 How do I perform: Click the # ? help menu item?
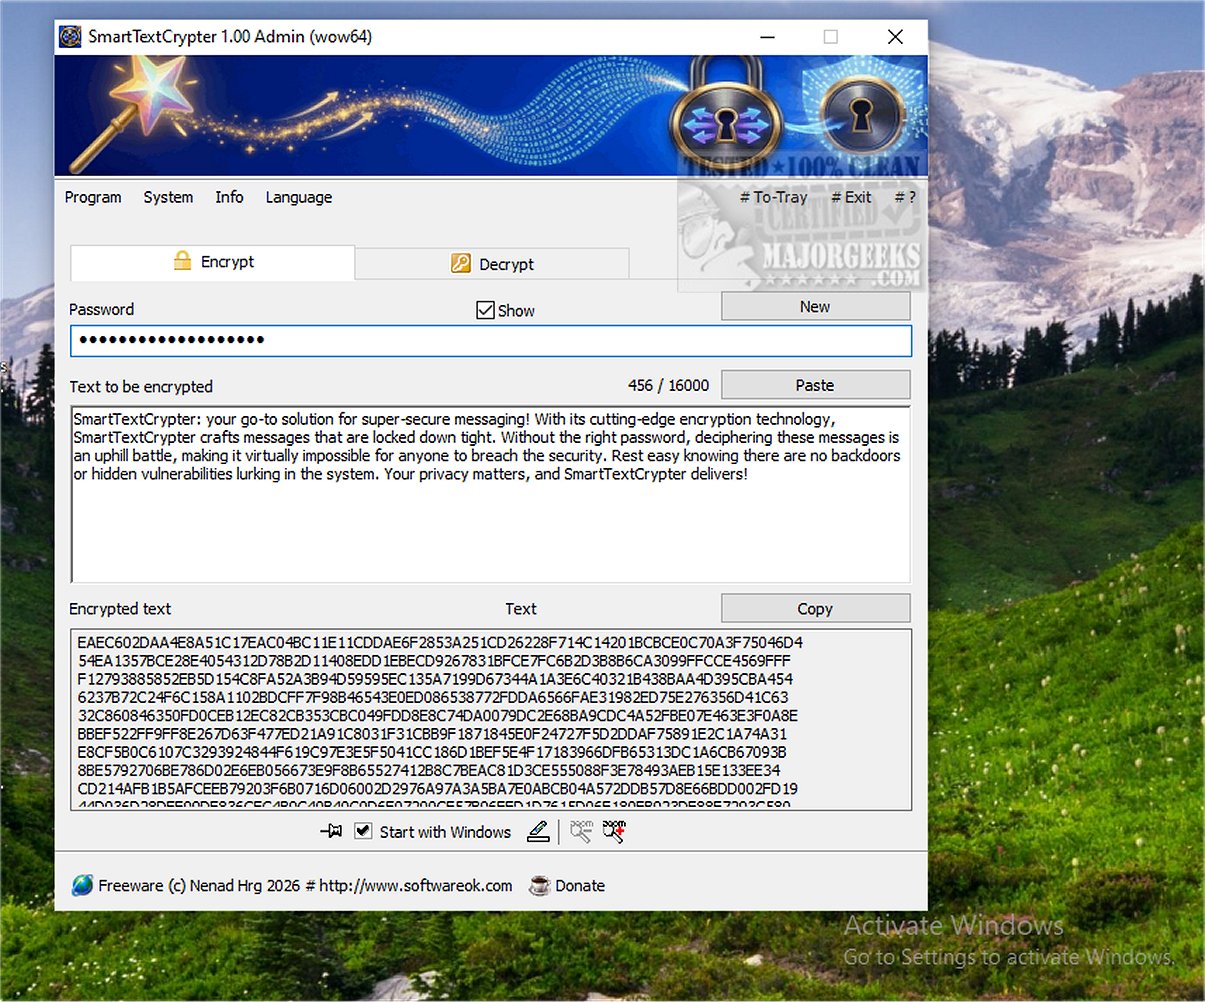click(x=905, y=197)
